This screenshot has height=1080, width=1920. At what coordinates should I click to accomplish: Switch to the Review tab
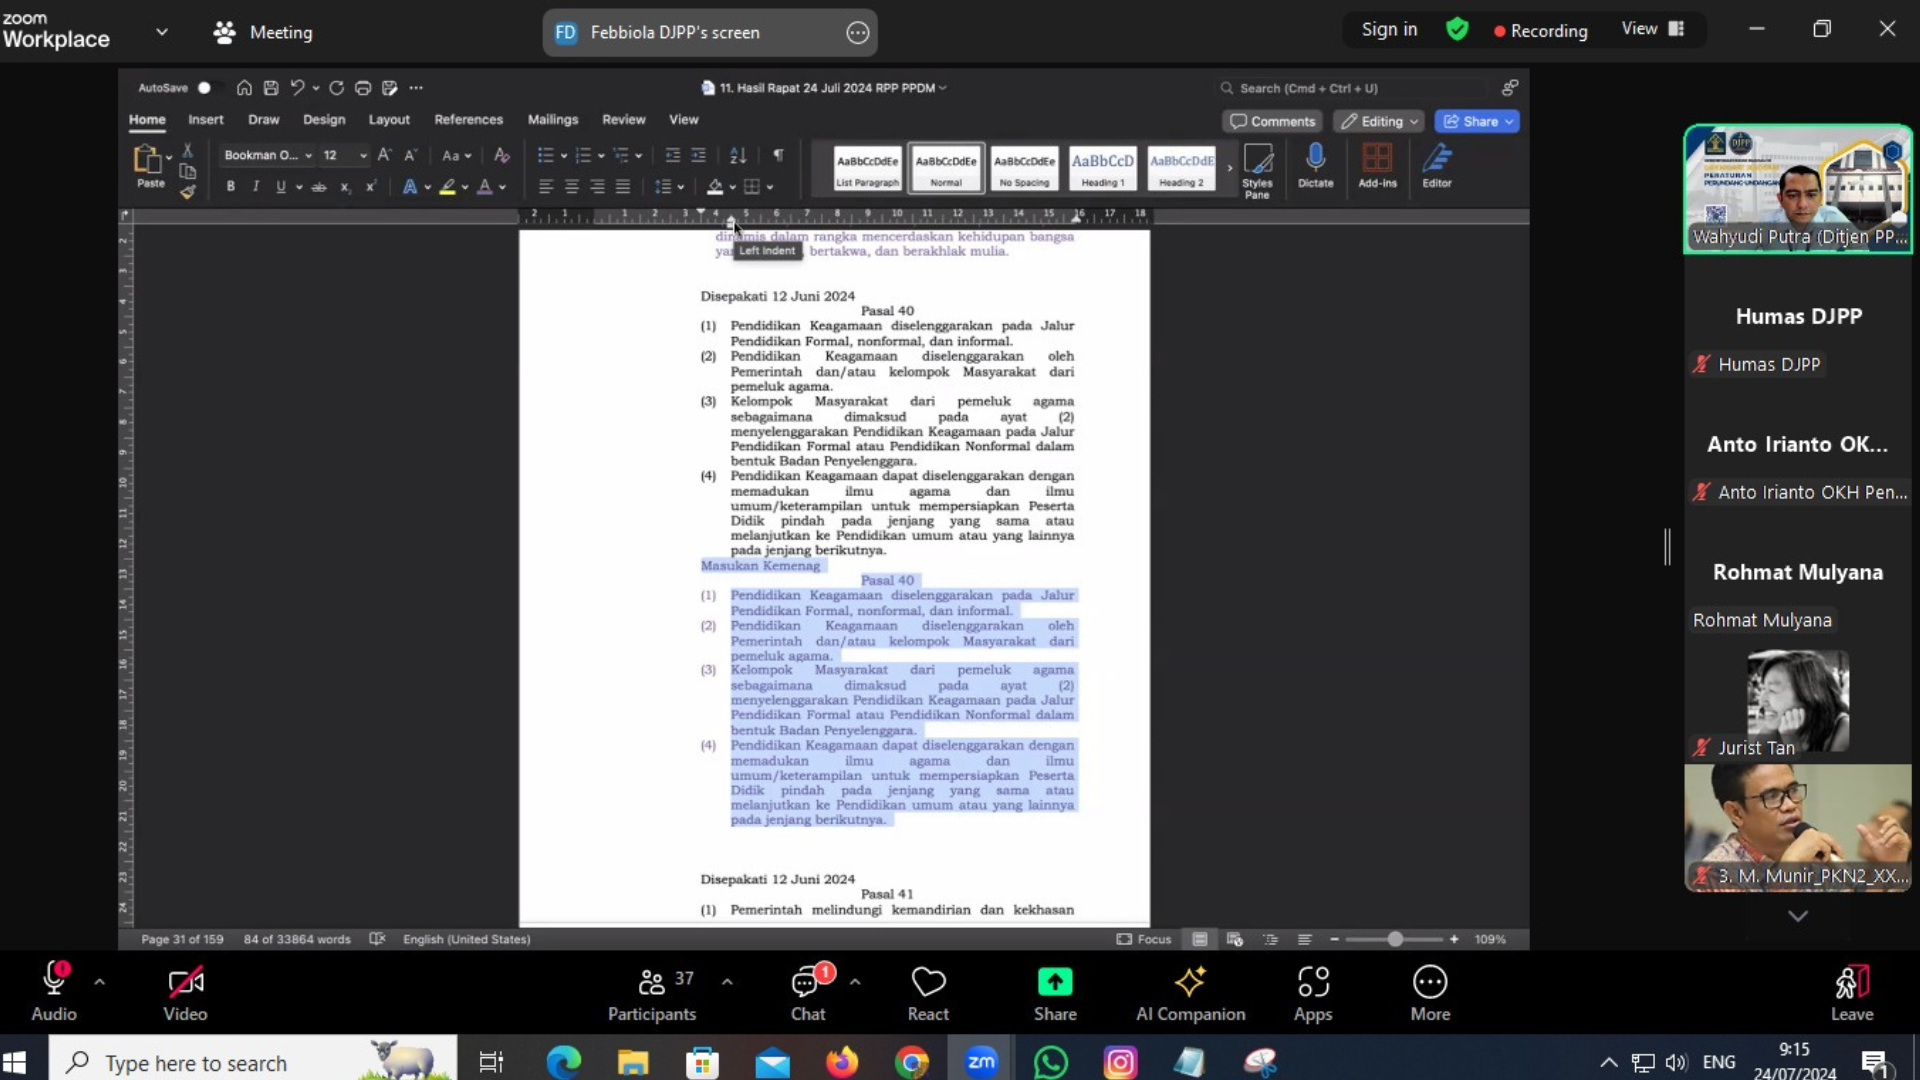[624, 120]
